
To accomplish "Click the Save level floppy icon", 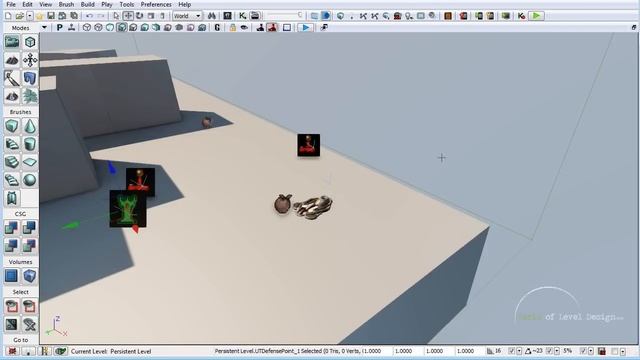I will click(51, 16).
